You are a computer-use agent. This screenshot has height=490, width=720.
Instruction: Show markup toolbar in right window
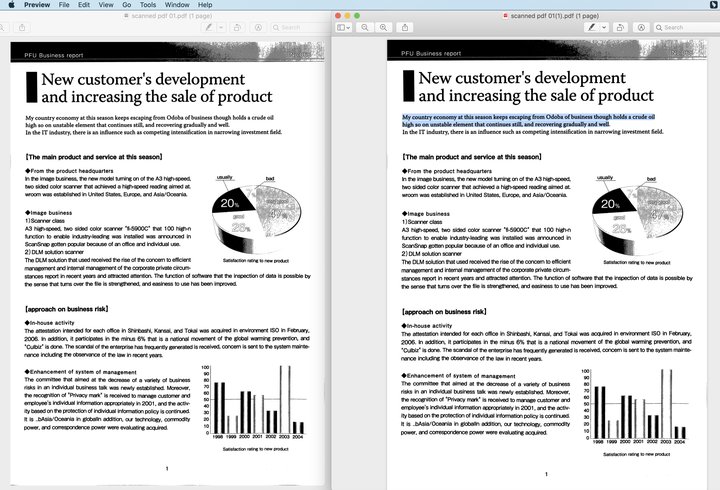[641, 28]
